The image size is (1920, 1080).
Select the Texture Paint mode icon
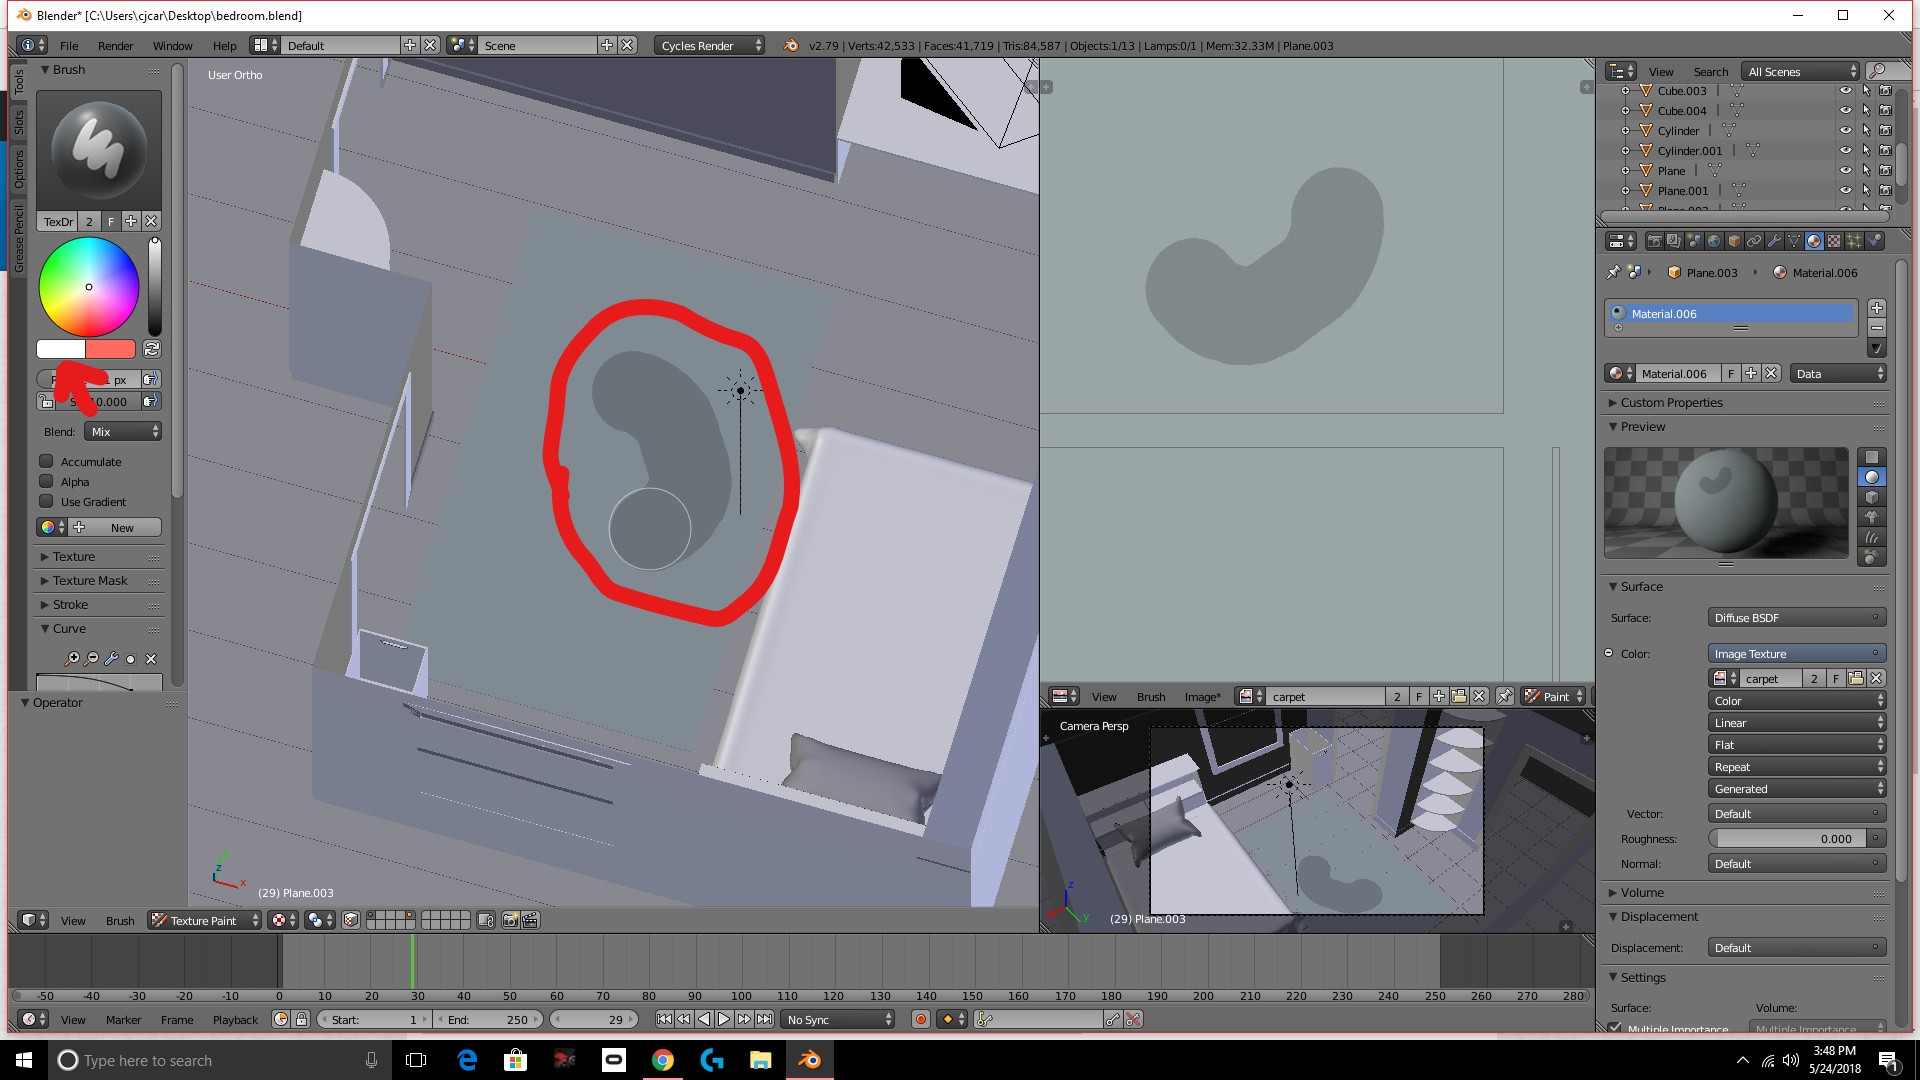pos(157,919)
